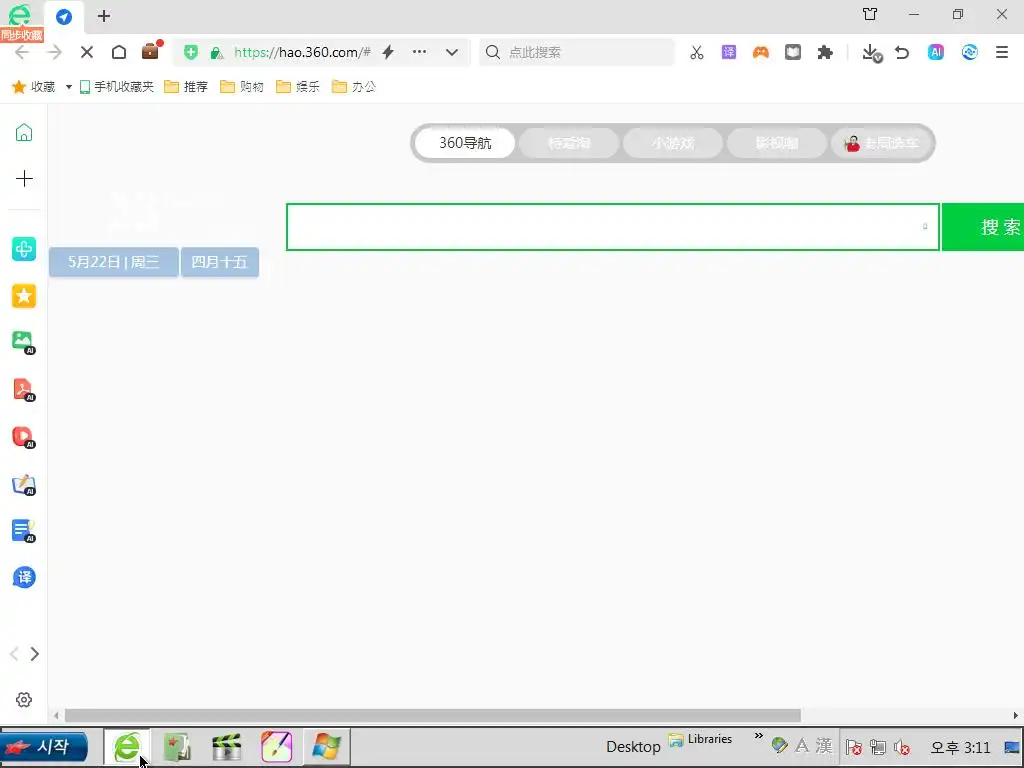Screen dimensions: 1024x768
Task: Open the Libraries taskbar item
Action: click(x=700, y=740)
